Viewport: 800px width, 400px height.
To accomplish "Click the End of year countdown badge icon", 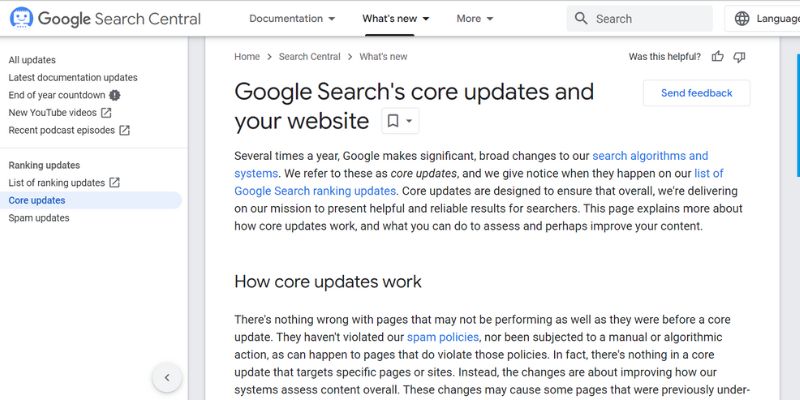I will (x=115, y=95).
